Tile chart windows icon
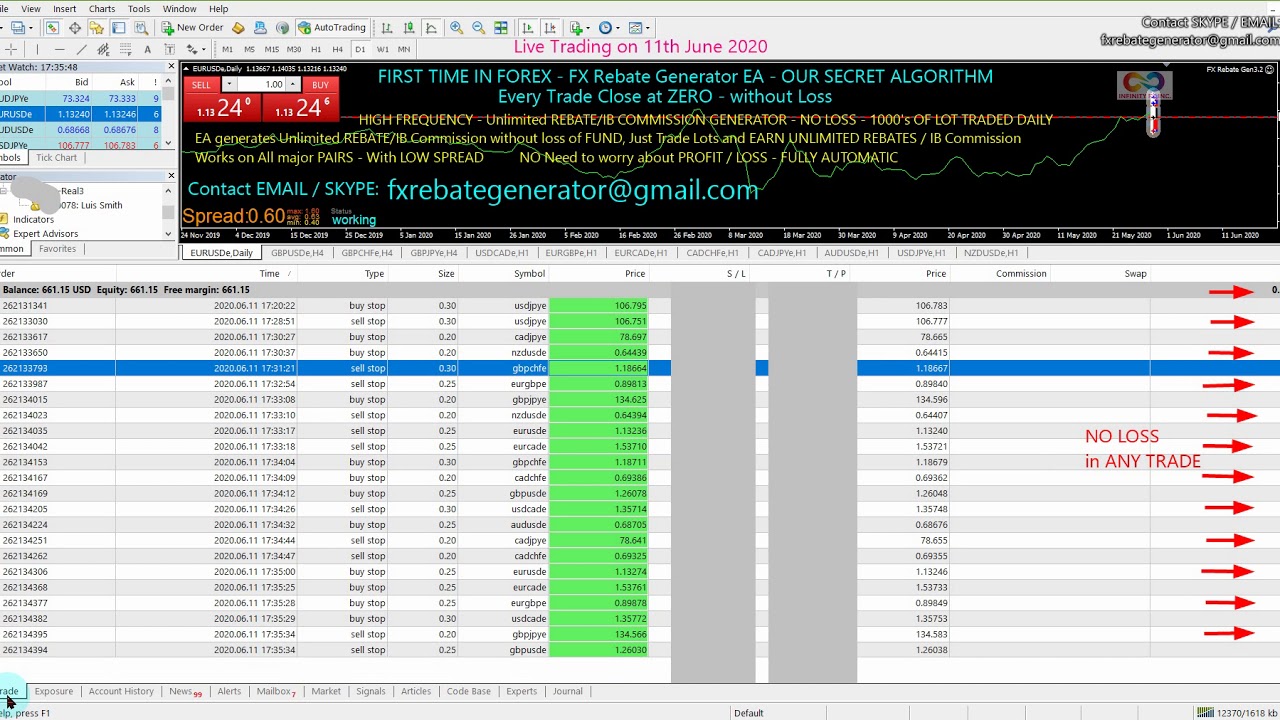The width and height of the screenshot is (1280, 720). point(501,27)
